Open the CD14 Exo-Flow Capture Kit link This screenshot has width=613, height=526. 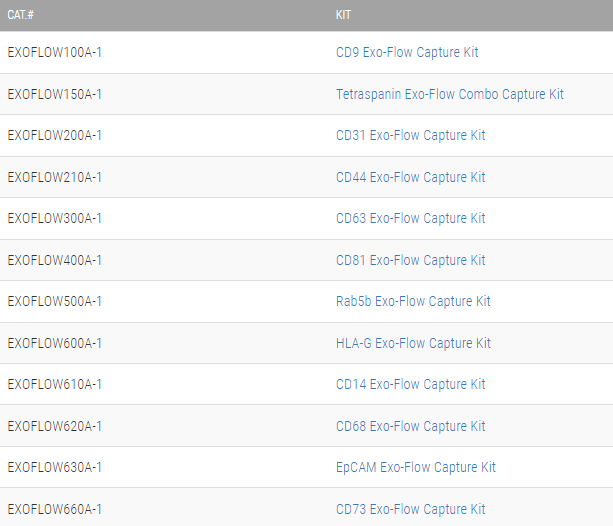click(x=410, y=384)
